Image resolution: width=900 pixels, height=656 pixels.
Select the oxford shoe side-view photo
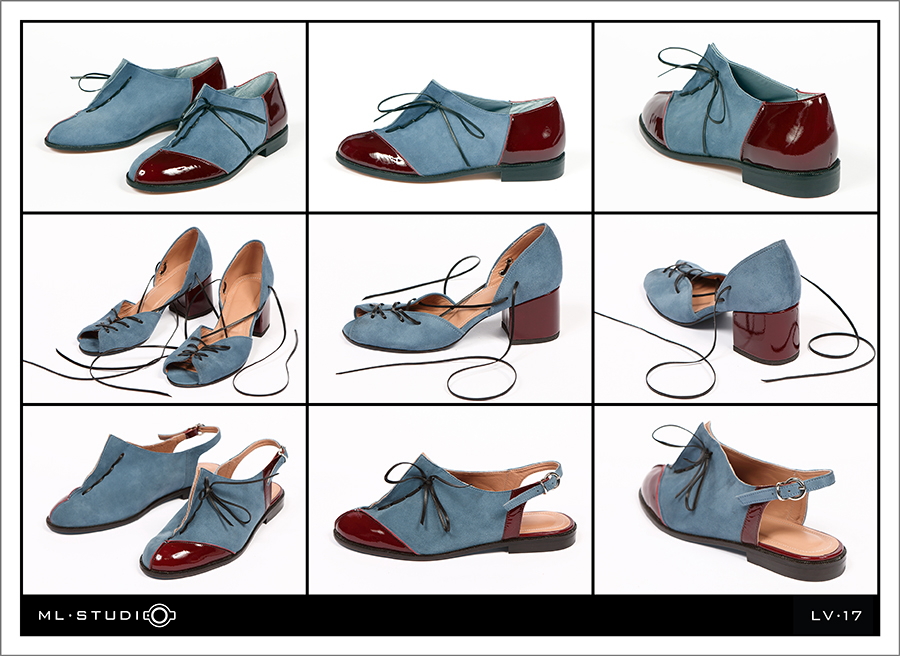tap(450, 117)
